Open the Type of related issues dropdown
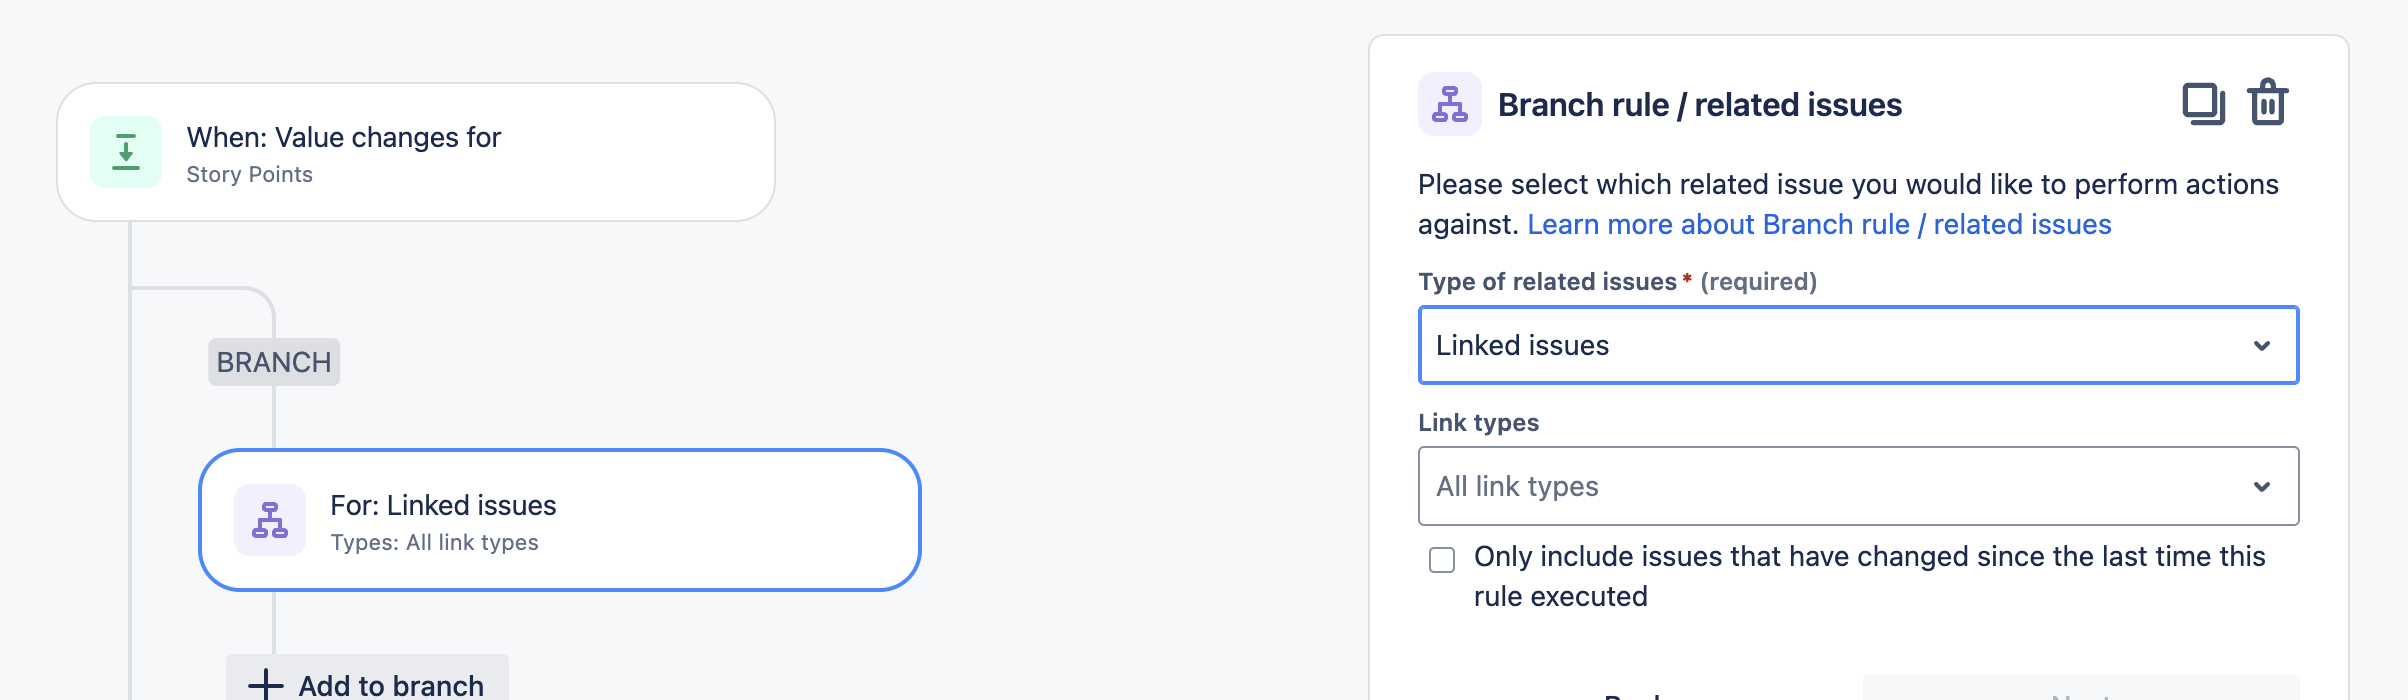The height and width of the screenshot is (700, 2408). point(1858,345)
